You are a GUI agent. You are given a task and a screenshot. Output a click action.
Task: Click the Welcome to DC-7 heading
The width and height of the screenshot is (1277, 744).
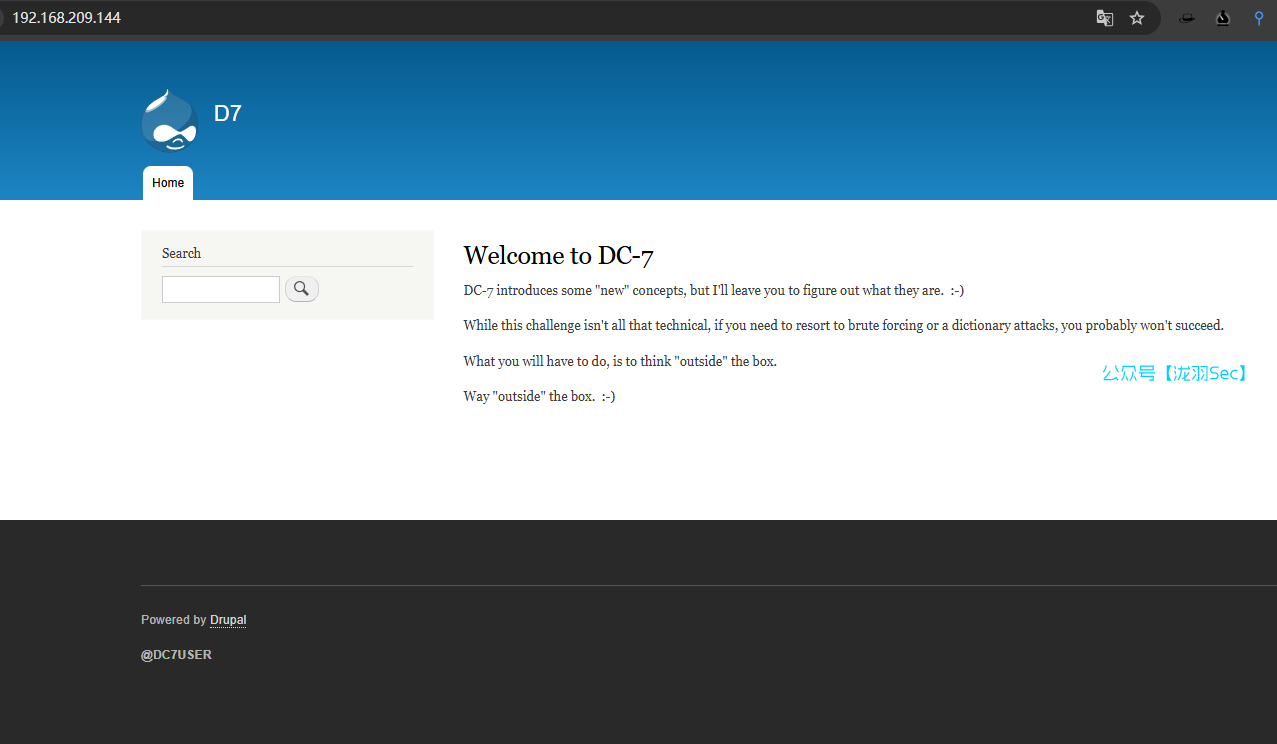[558, 256]
